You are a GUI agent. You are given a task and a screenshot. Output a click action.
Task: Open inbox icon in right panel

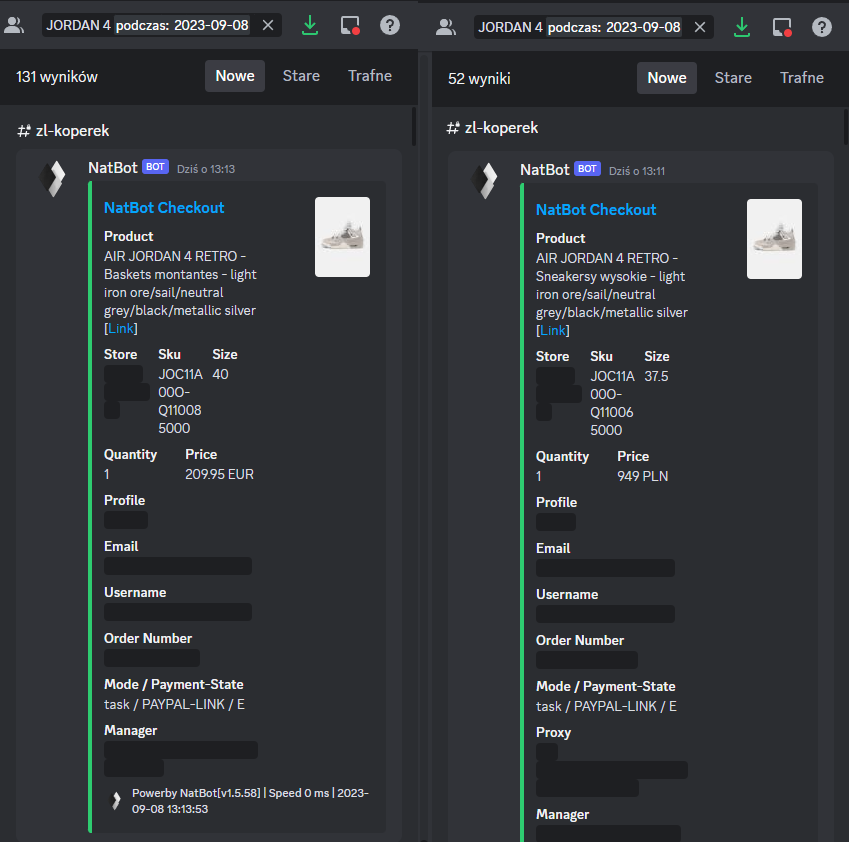point(782,27)
